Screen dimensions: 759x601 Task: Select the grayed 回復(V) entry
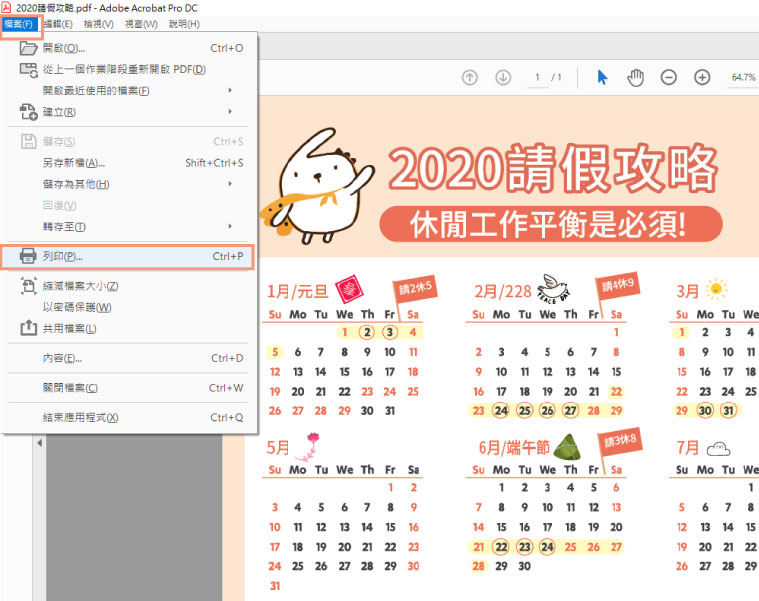[128, 206]
